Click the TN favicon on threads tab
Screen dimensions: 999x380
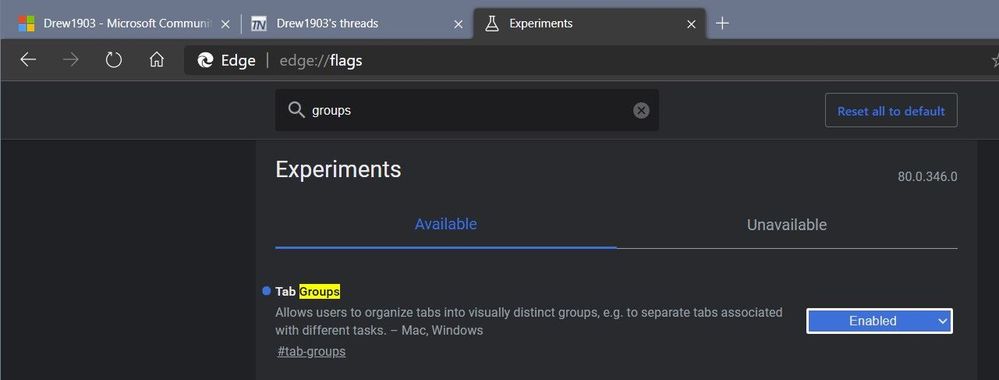[x=258, y=24]
